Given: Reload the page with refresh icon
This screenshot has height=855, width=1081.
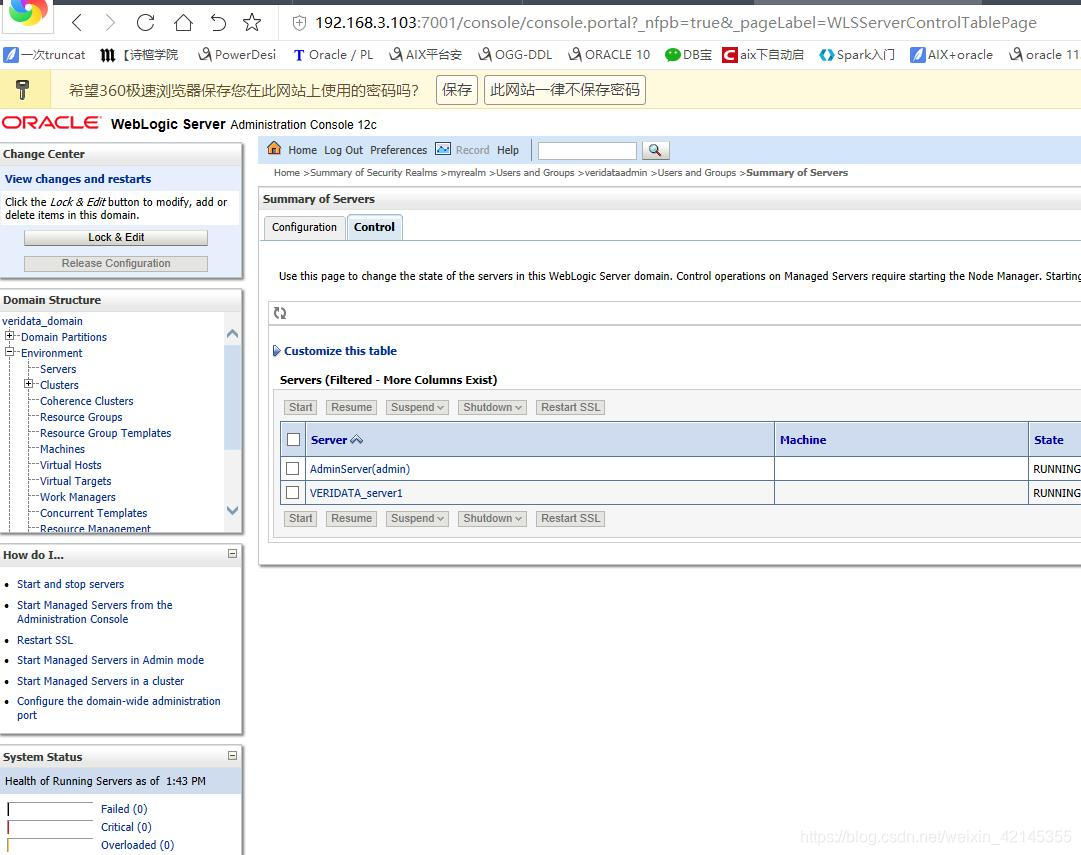Looking at the screenshot, I should pos(145,23).
